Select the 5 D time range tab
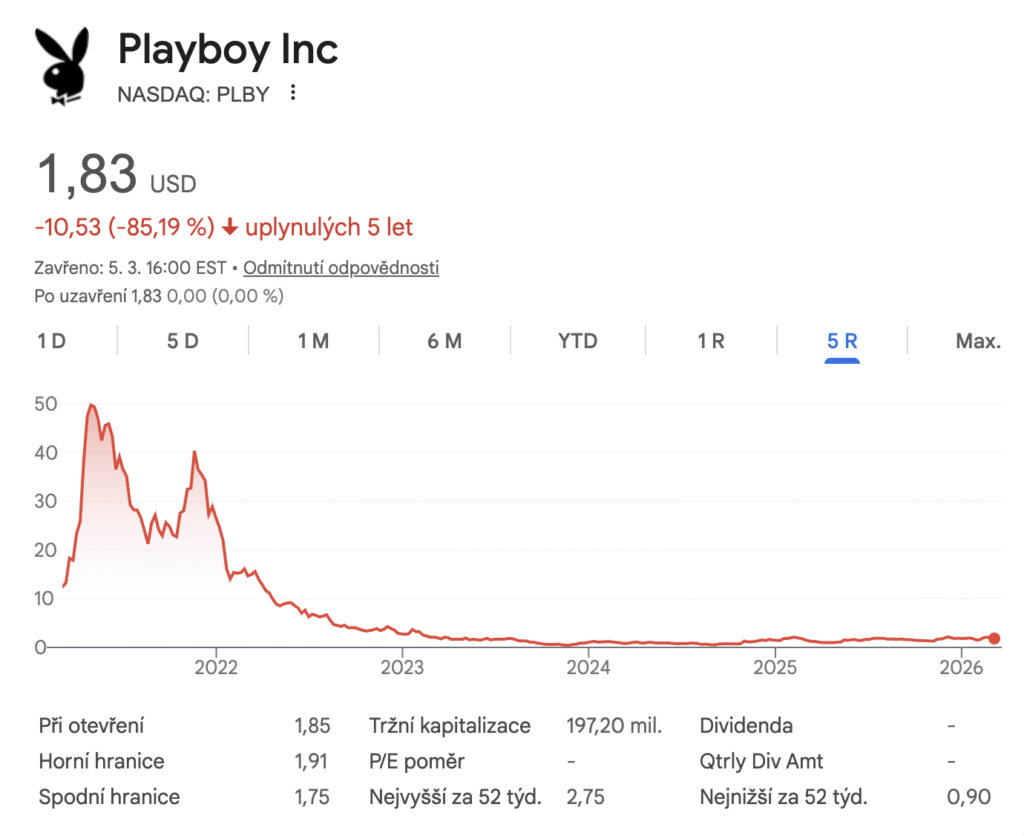This screenshot has width=1024, height=836. [x=182, y=341]
